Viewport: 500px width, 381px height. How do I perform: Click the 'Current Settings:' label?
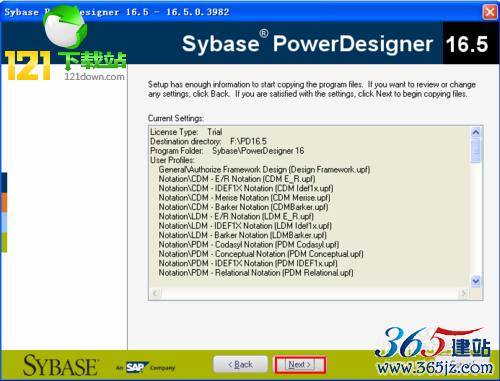[x=176, y=118]
